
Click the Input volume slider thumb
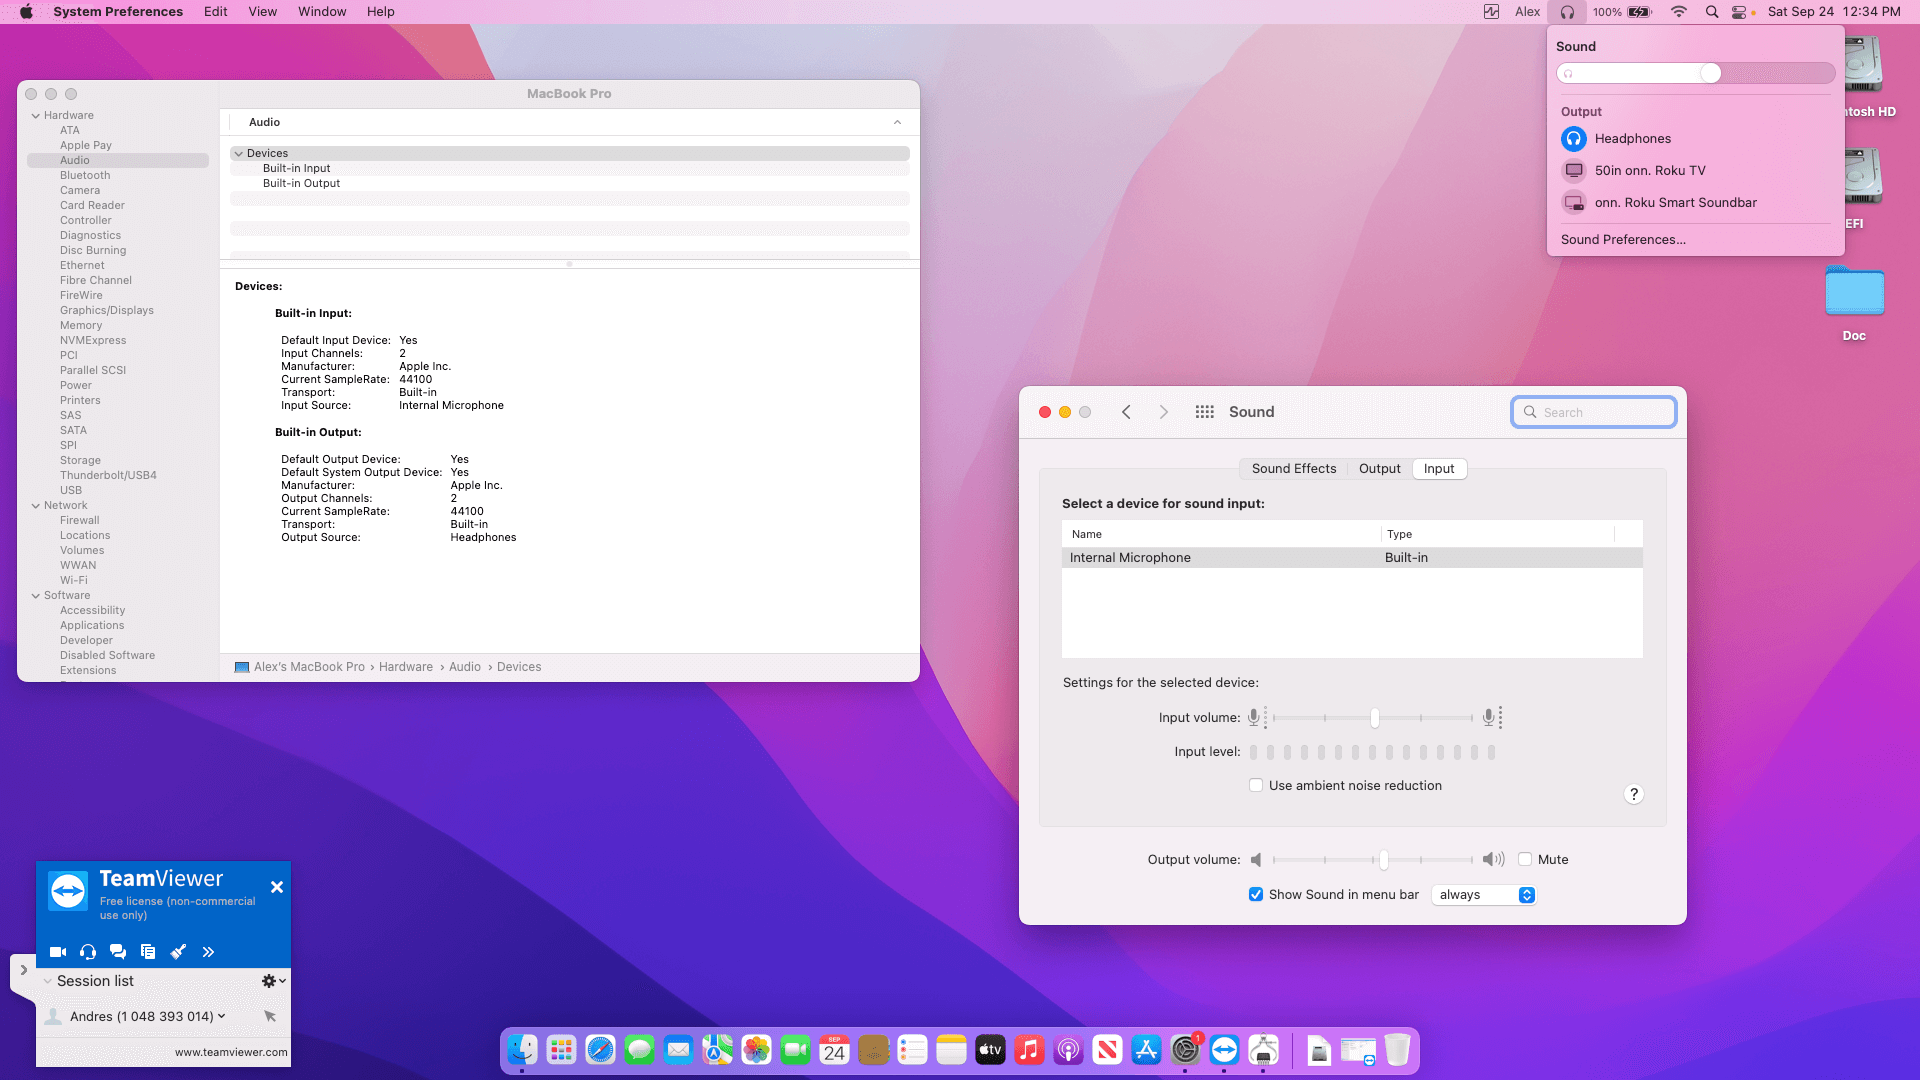point(1375,718)
